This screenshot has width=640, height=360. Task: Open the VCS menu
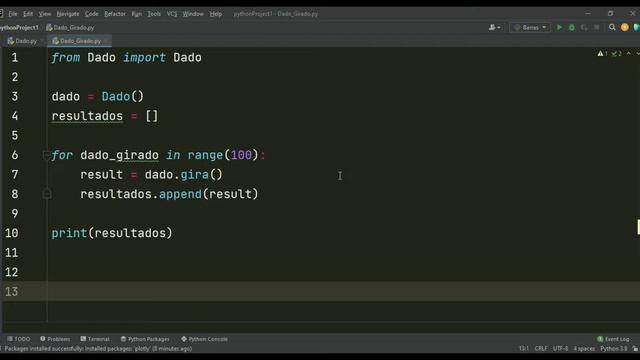tap(172, 14)
